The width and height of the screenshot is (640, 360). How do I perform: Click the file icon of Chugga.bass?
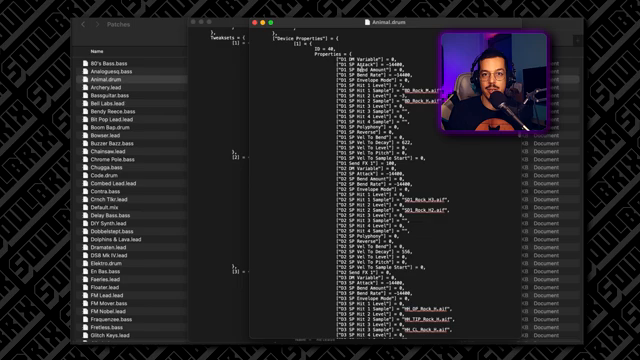[85, 167]
